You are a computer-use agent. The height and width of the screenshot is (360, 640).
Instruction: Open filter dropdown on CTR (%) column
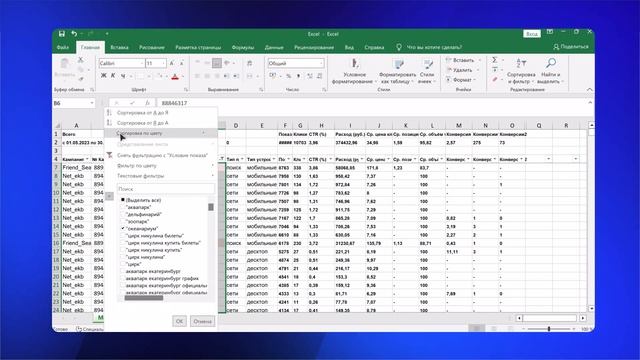click(330, 159)
